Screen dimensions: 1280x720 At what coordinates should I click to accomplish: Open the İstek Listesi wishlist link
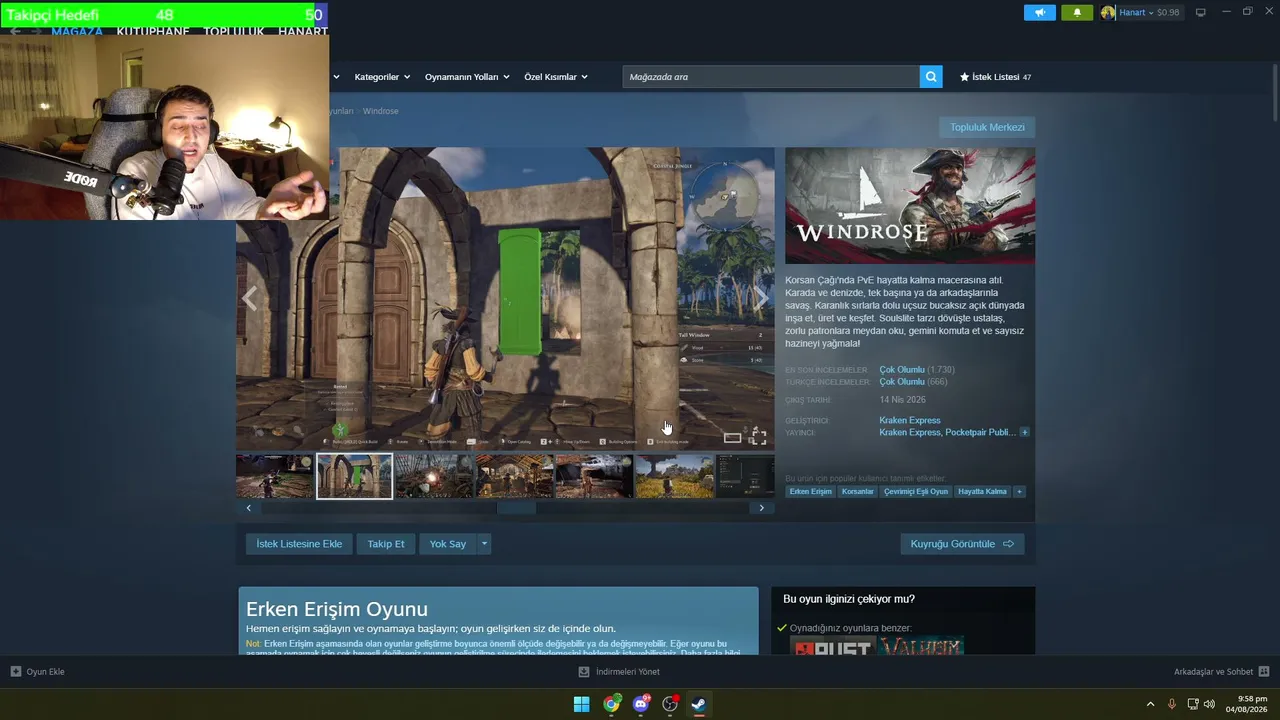pos(995,77)
